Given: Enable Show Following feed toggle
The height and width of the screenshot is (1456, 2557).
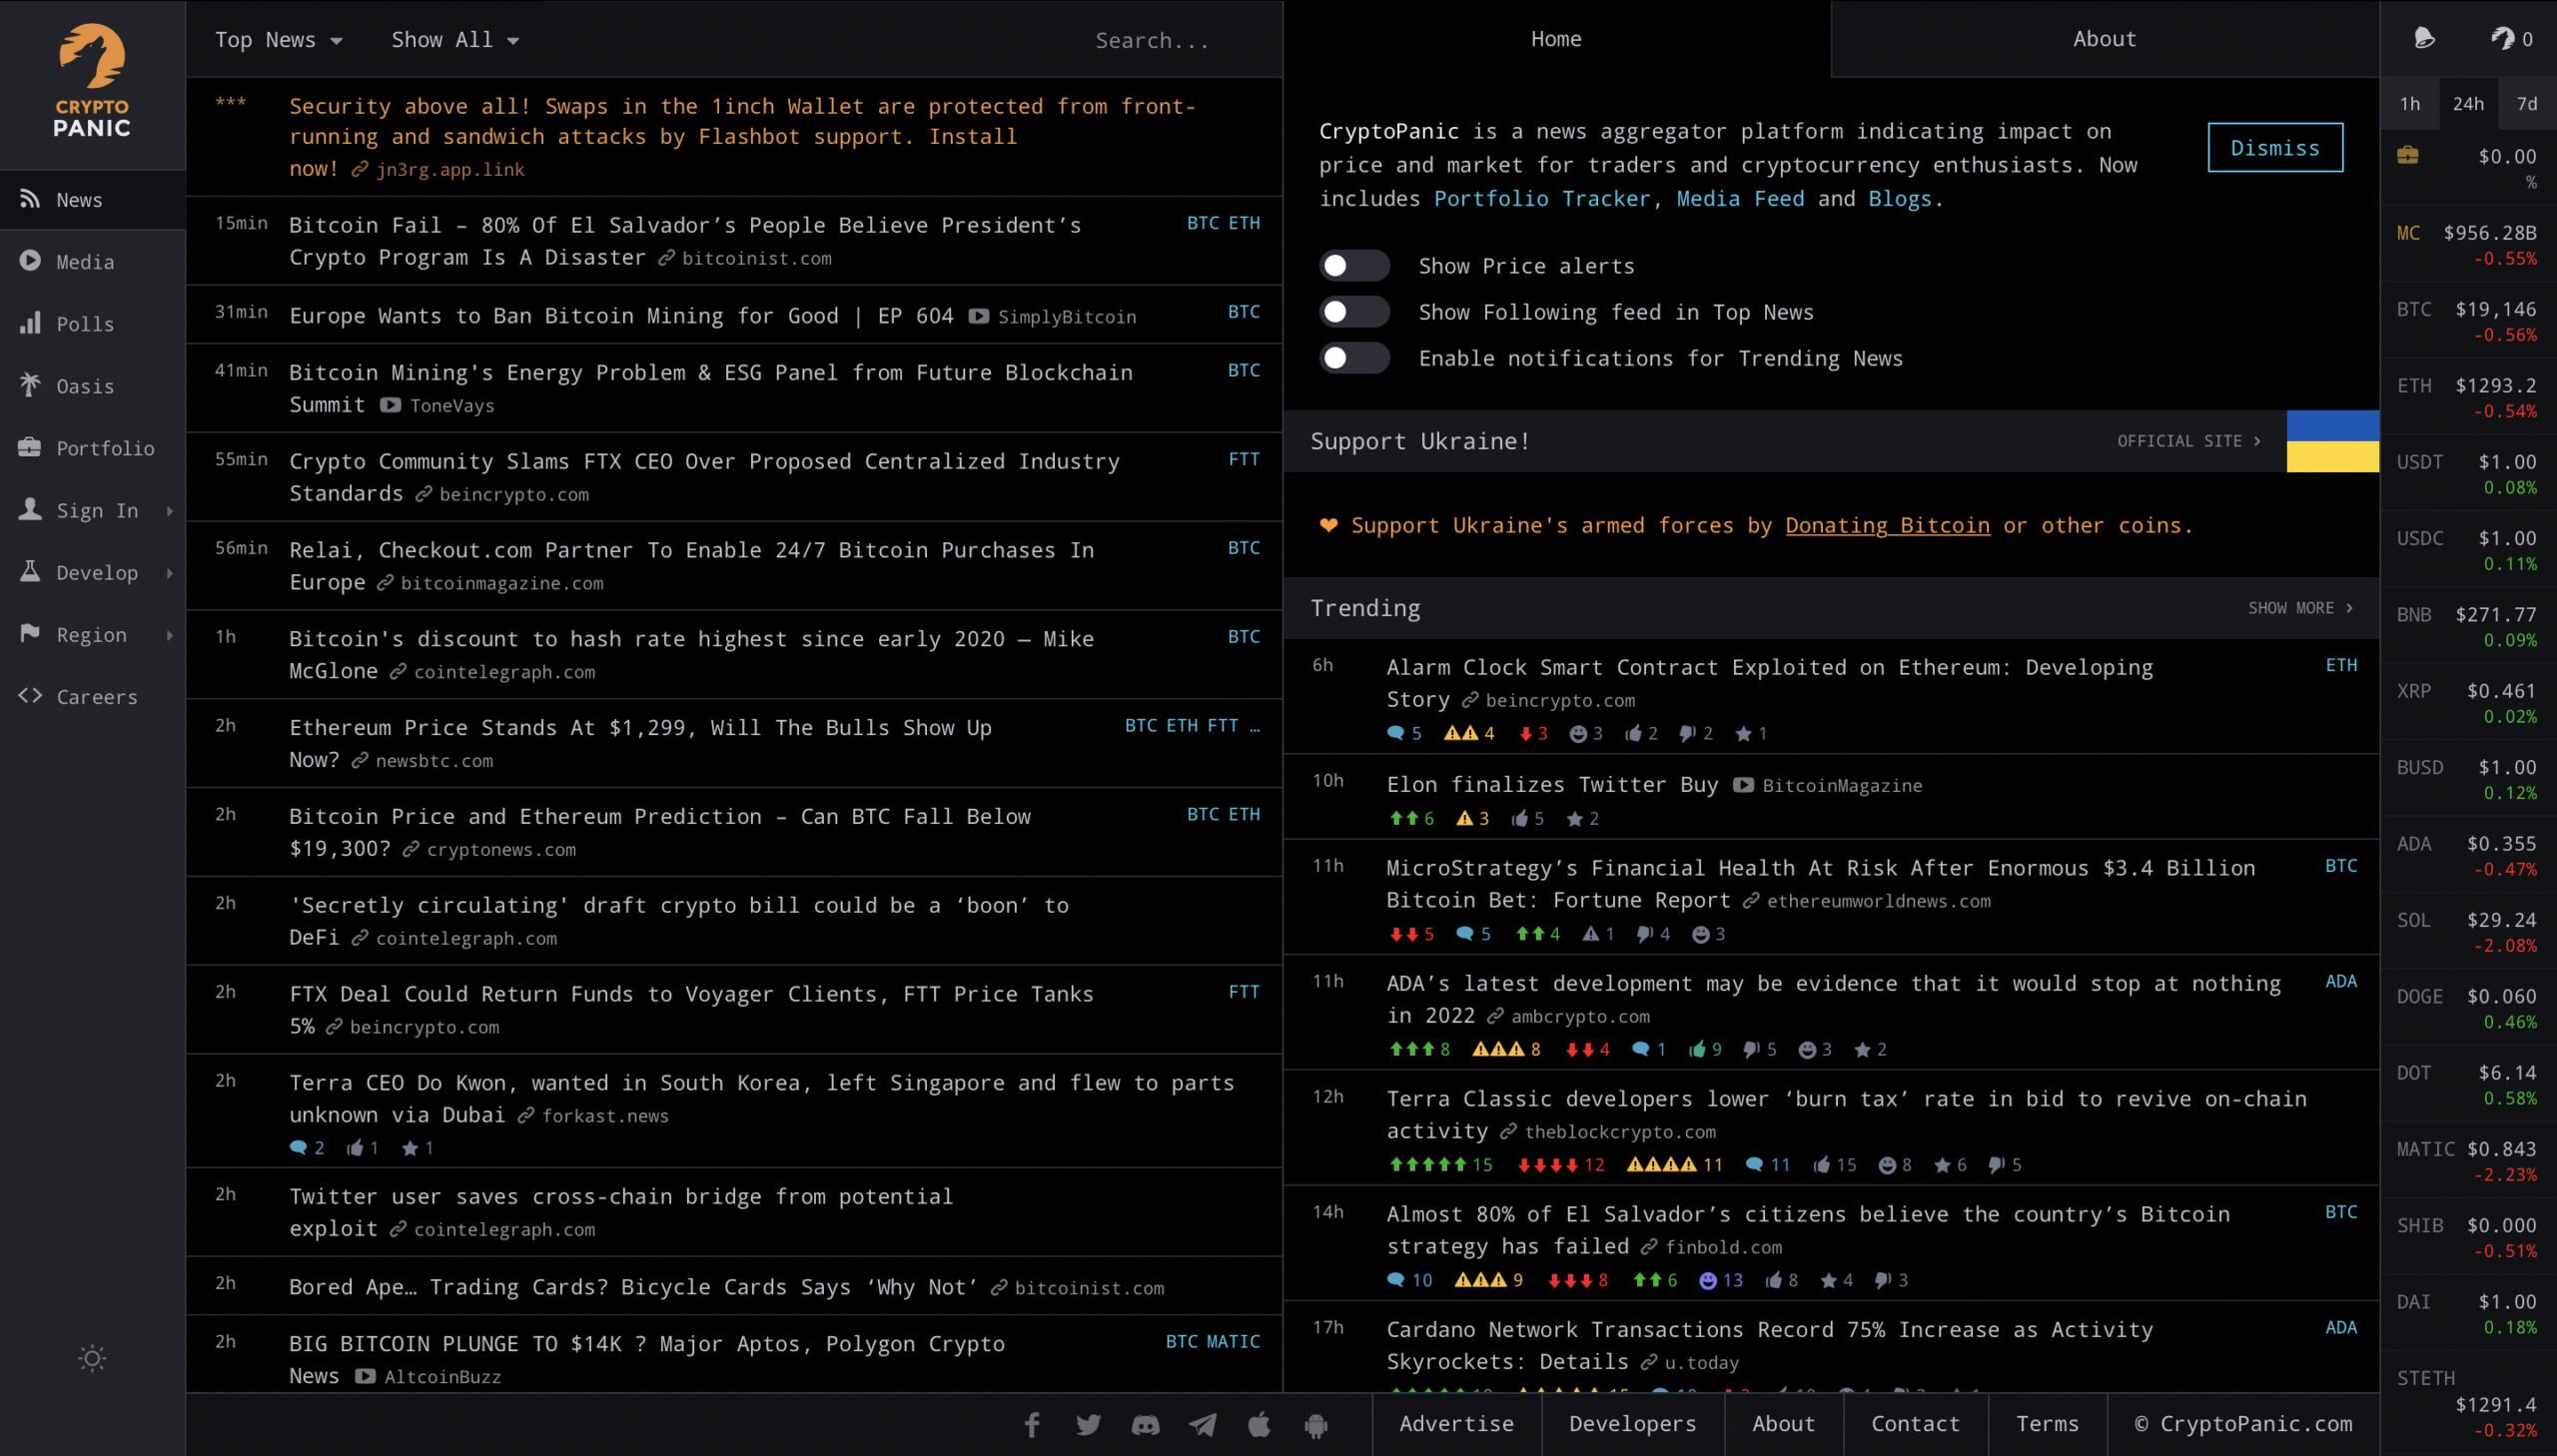Looking at the screenshot, I should click(1354, 312).
